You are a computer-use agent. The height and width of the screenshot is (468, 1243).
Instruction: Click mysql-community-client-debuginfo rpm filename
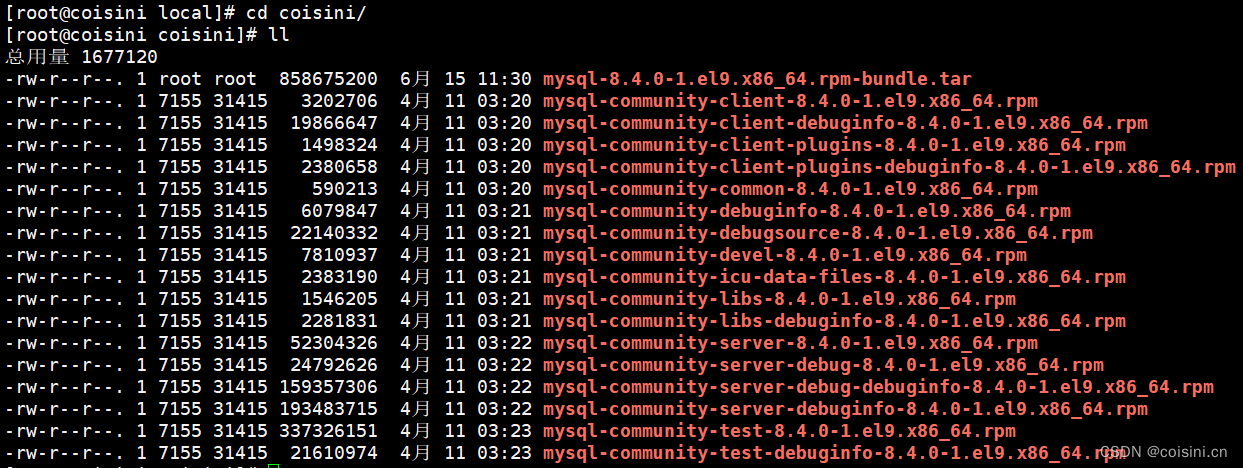845,123
